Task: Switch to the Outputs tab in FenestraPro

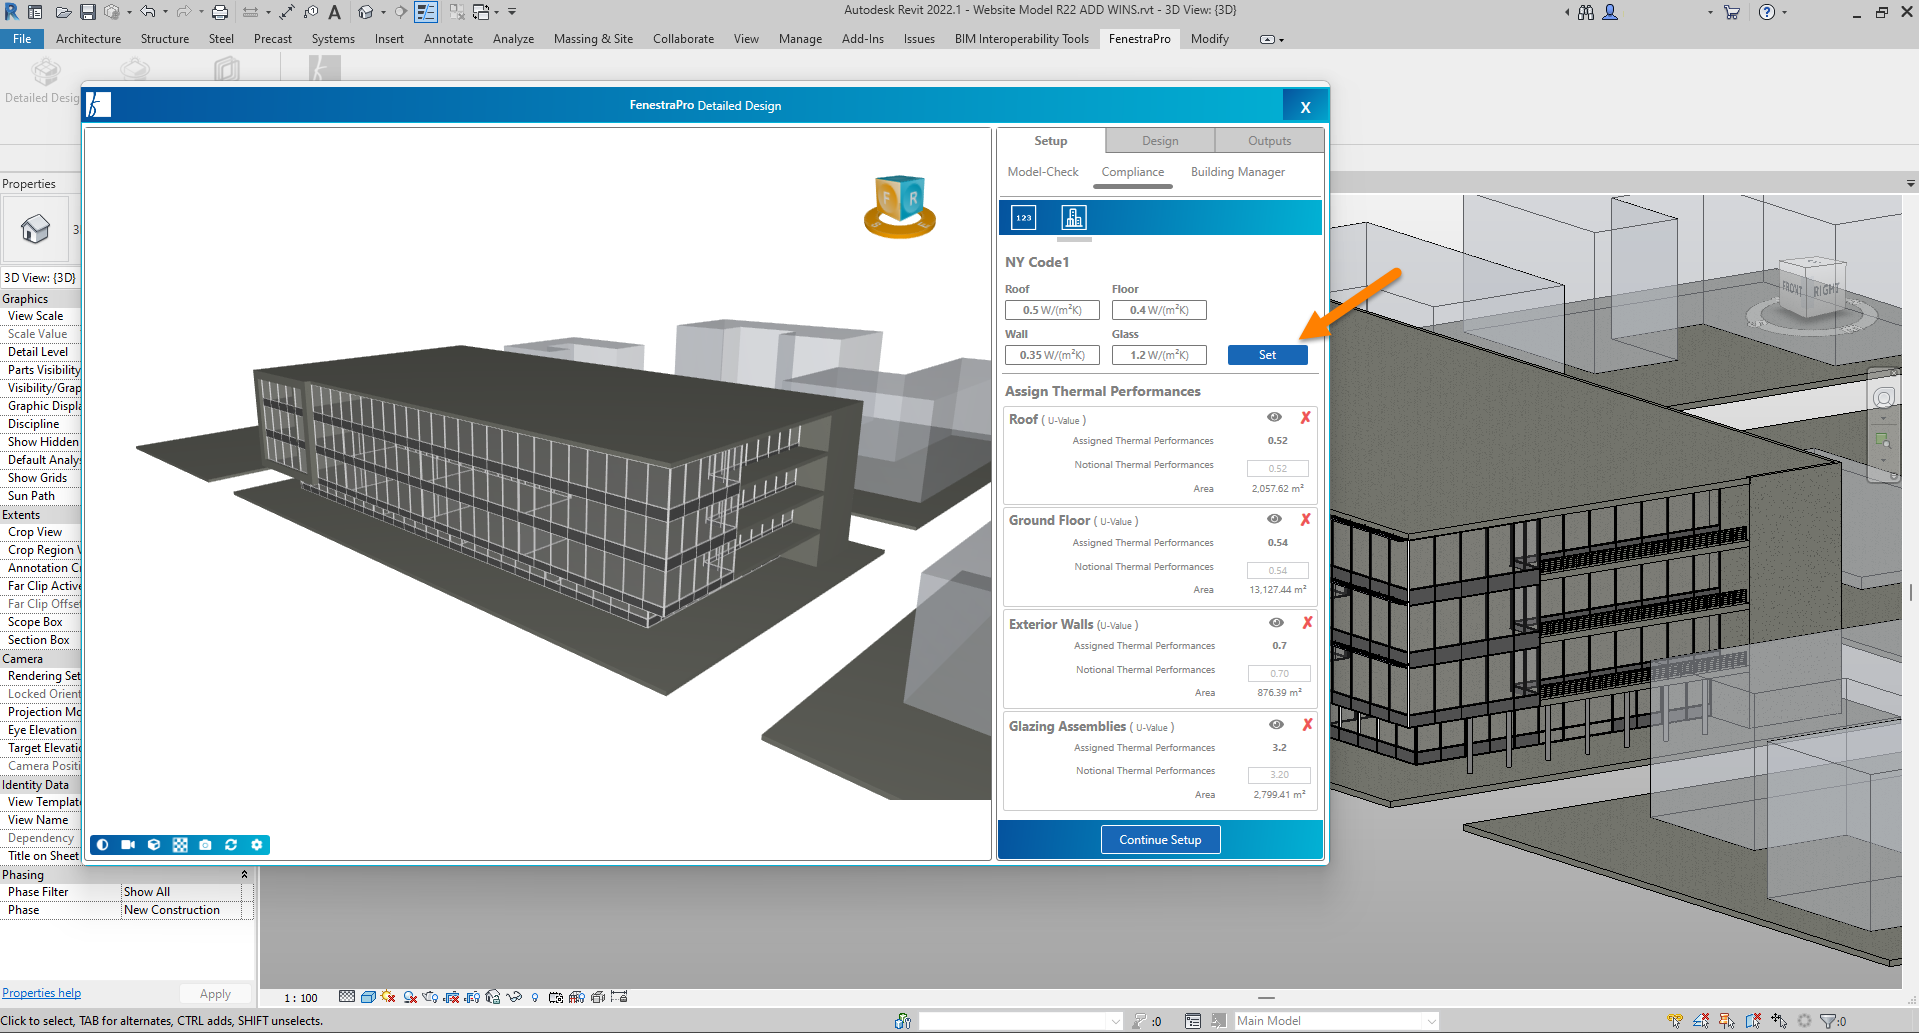Action: (1270, 141)
